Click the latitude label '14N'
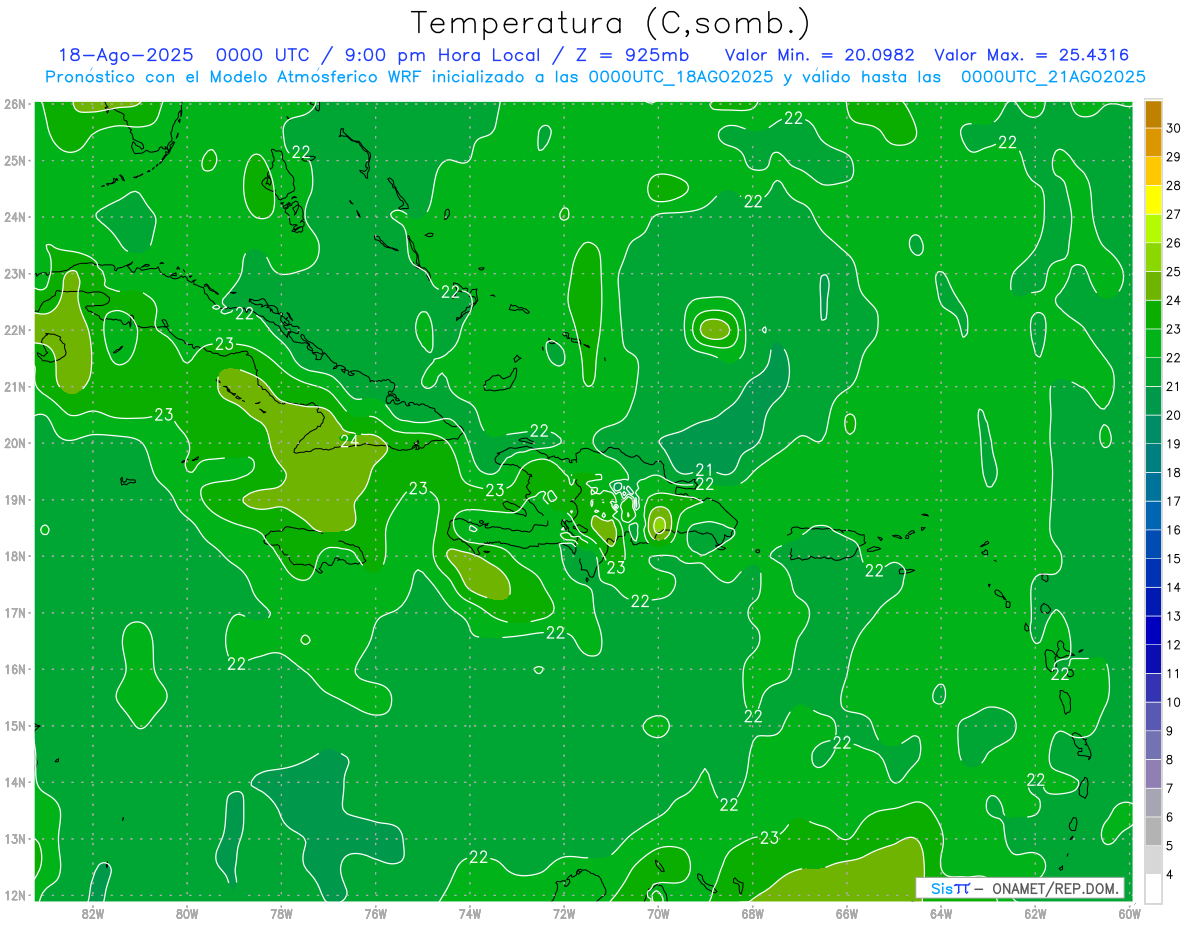This screenshot has height=927, width=1200. pos(15,782)
